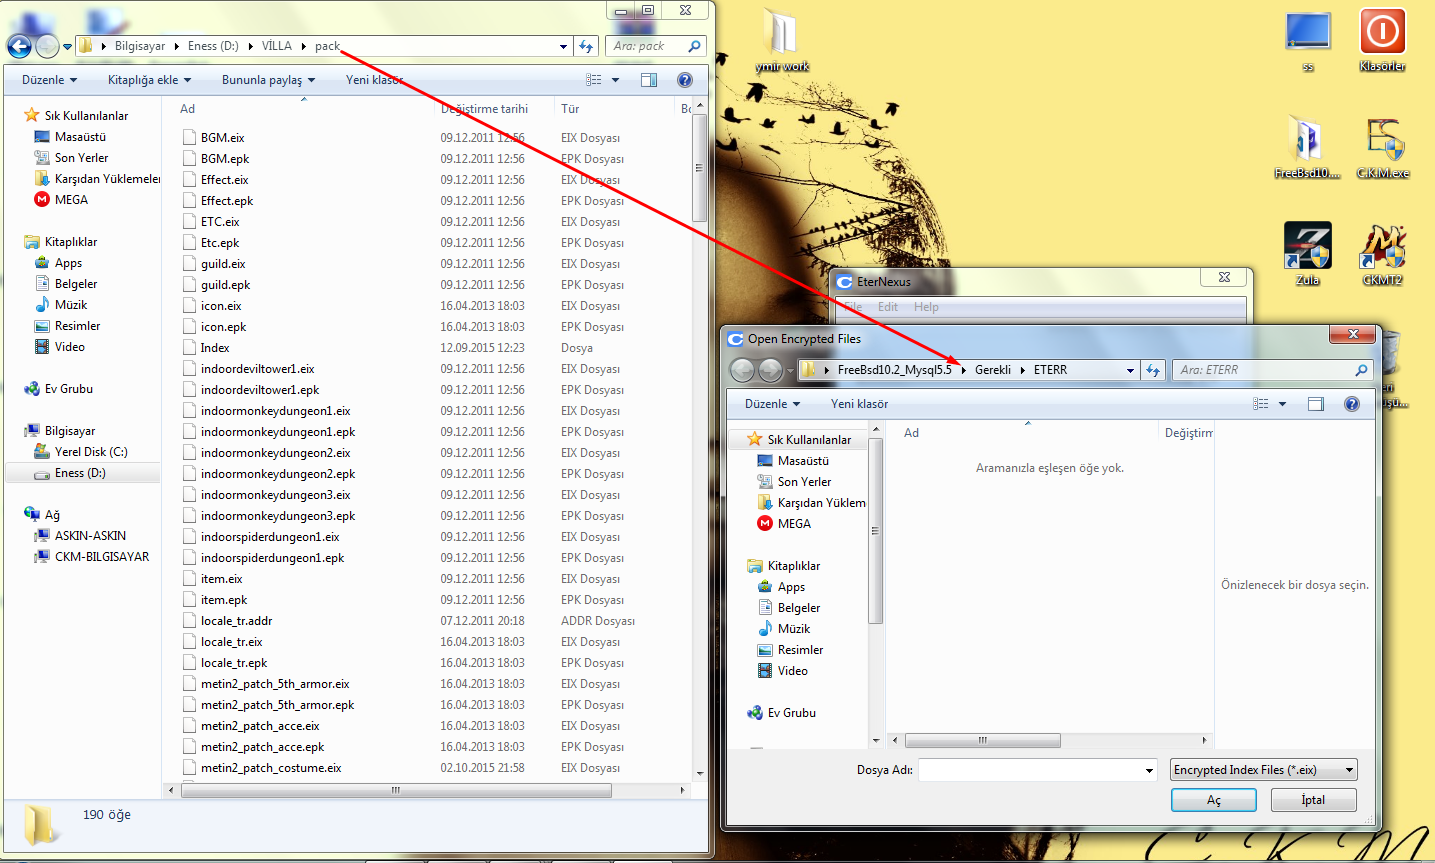The height and width of the screenshot is (863, 1435).
Task: Select Eness (D:) in Explorer sidebar
Action: 80,473
